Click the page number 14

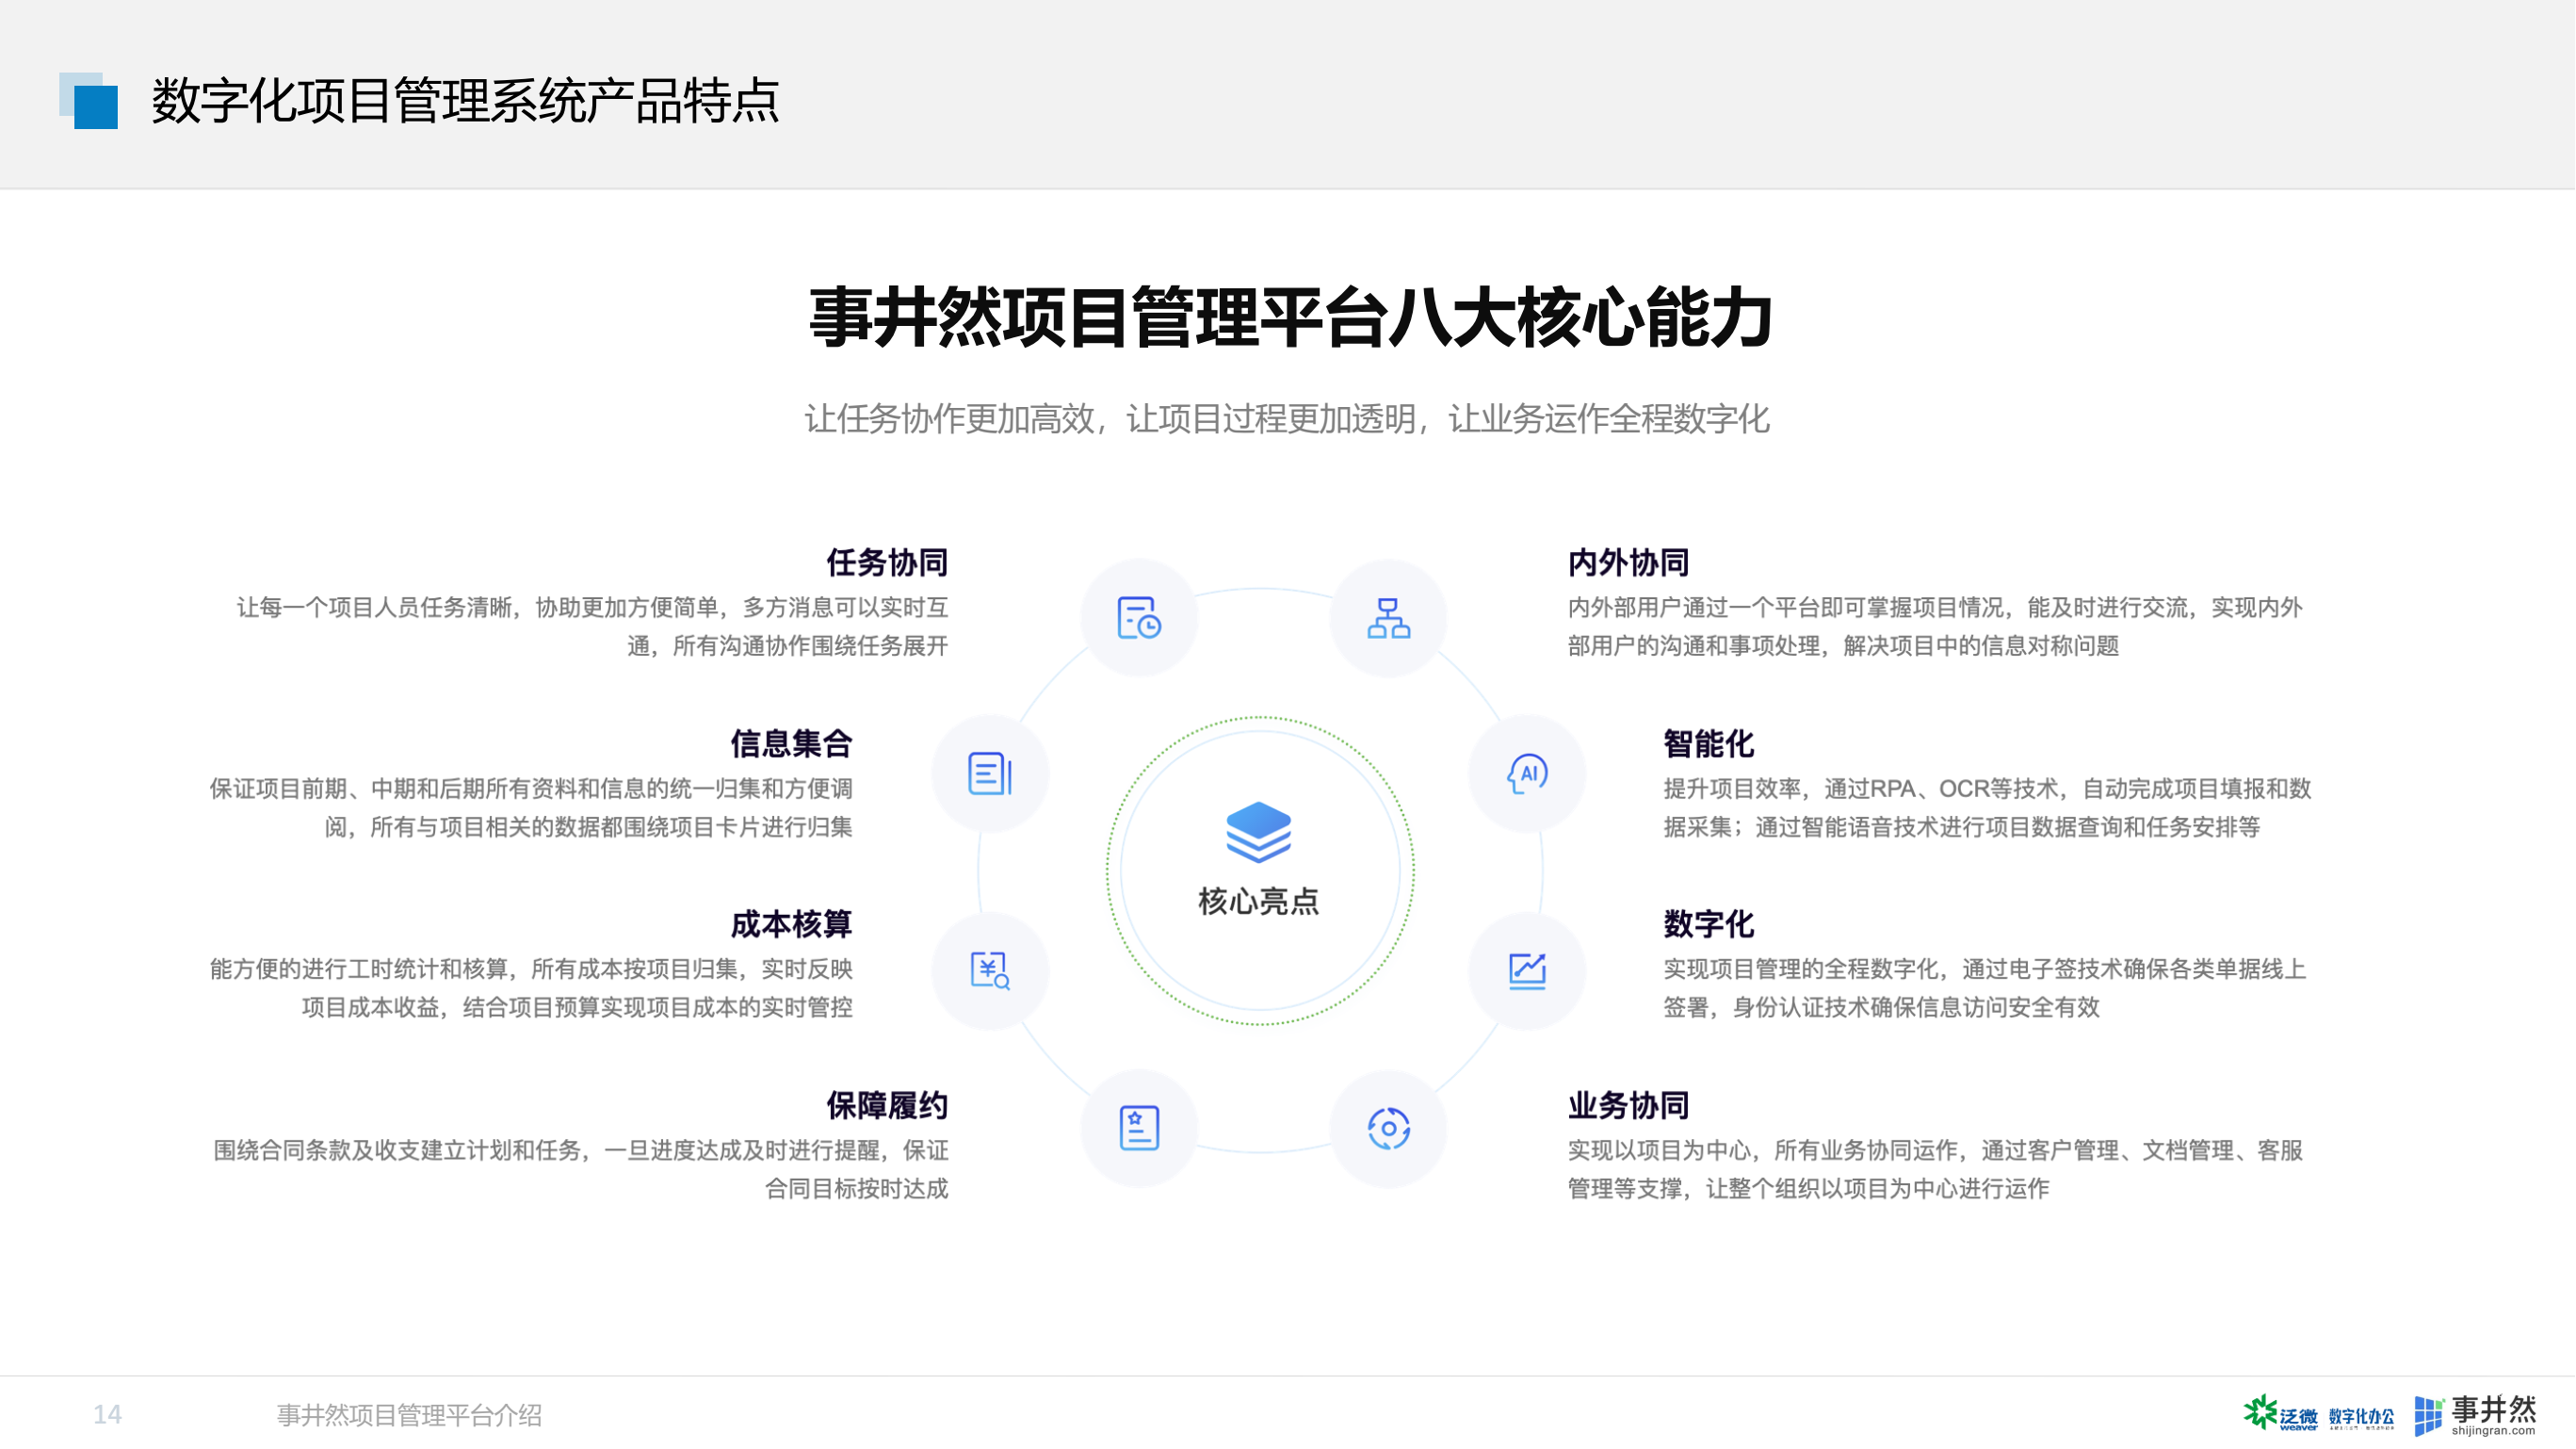[107, 1414]
